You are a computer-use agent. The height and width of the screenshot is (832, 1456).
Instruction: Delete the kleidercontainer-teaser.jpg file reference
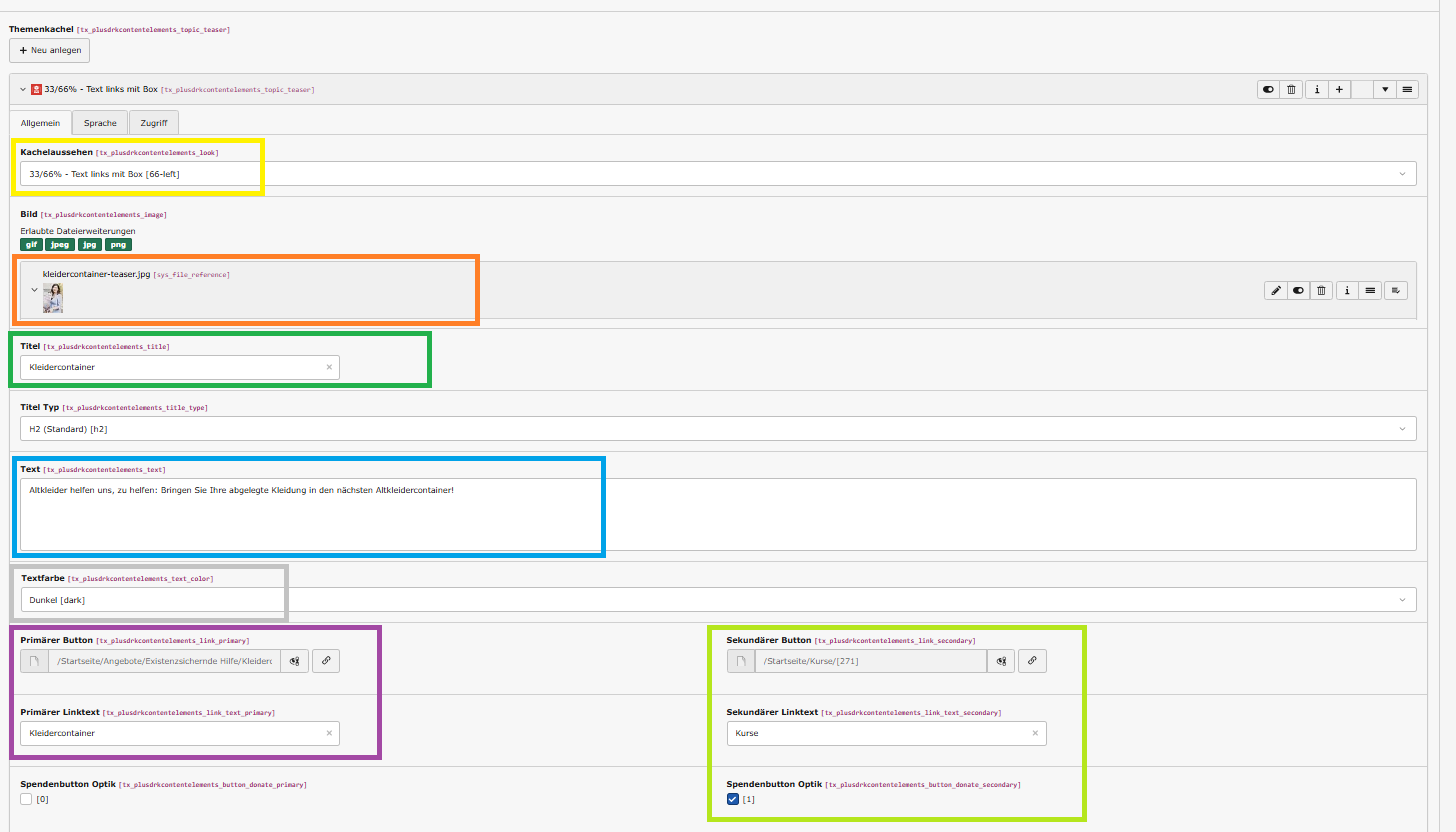click(x=1321, y=290)
